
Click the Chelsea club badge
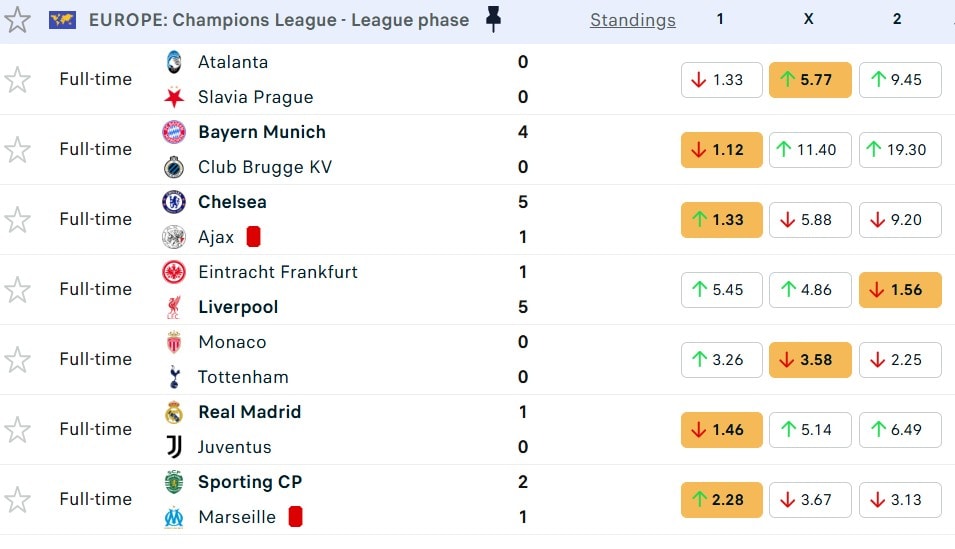pos(174,202)
